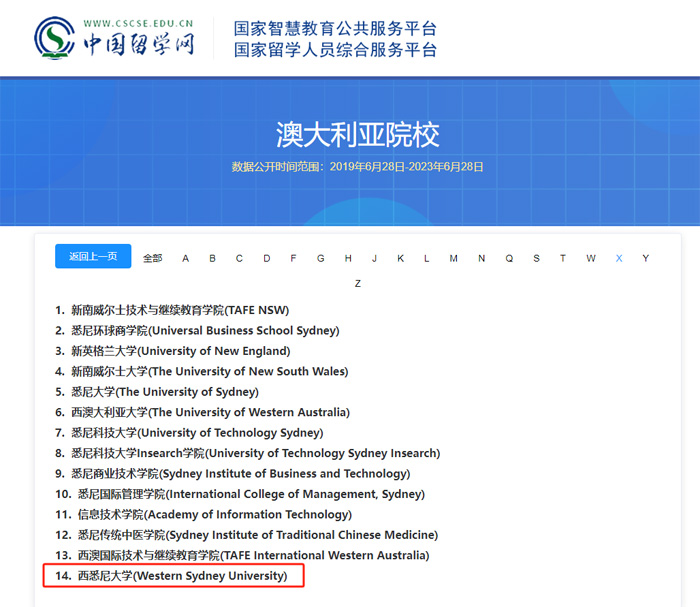Select the 全部 filter tab

point(152,258)
